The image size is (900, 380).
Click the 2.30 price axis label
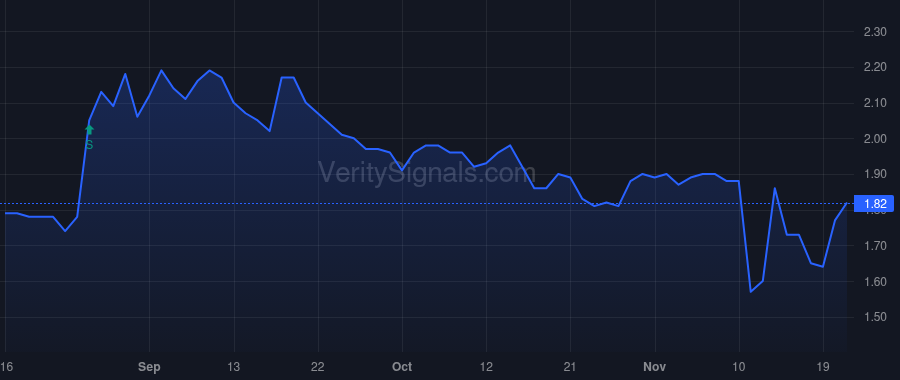pyautogui.click(x=875, y=32)
